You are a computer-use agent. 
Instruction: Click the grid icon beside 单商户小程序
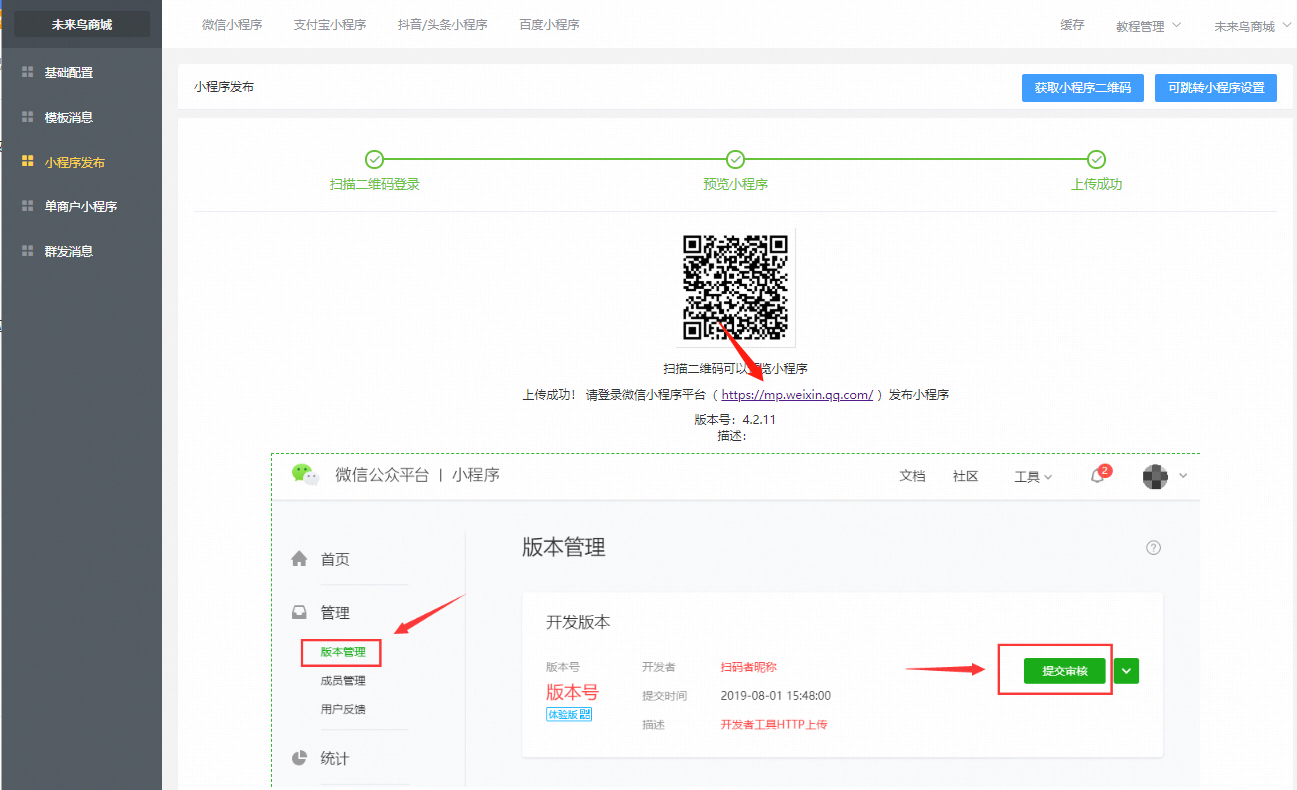tap(28, 206)
